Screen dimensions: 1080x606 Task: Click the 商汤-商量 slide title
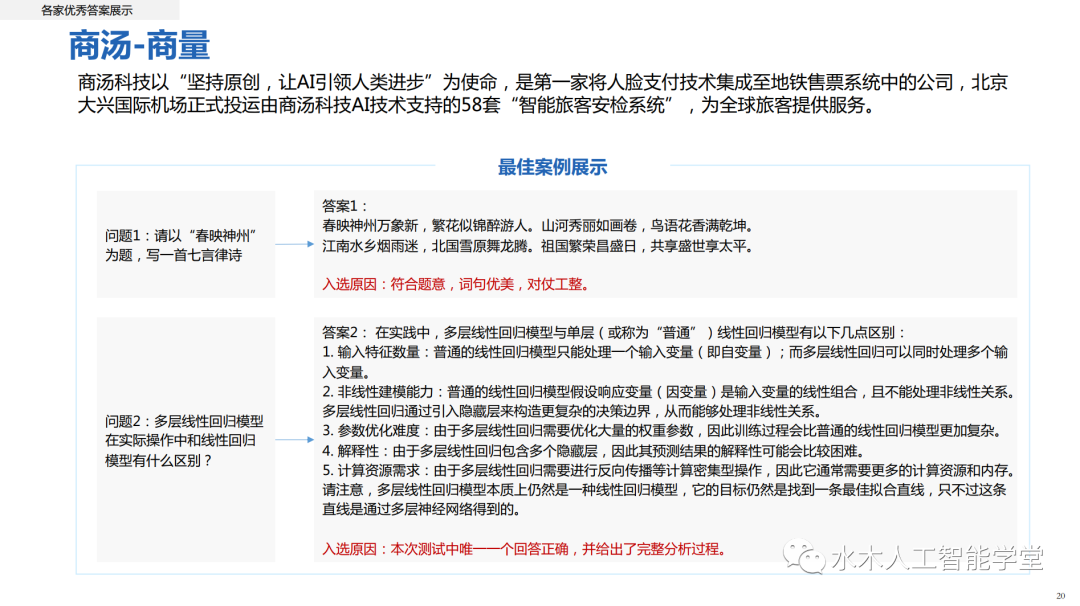point(139,46)
